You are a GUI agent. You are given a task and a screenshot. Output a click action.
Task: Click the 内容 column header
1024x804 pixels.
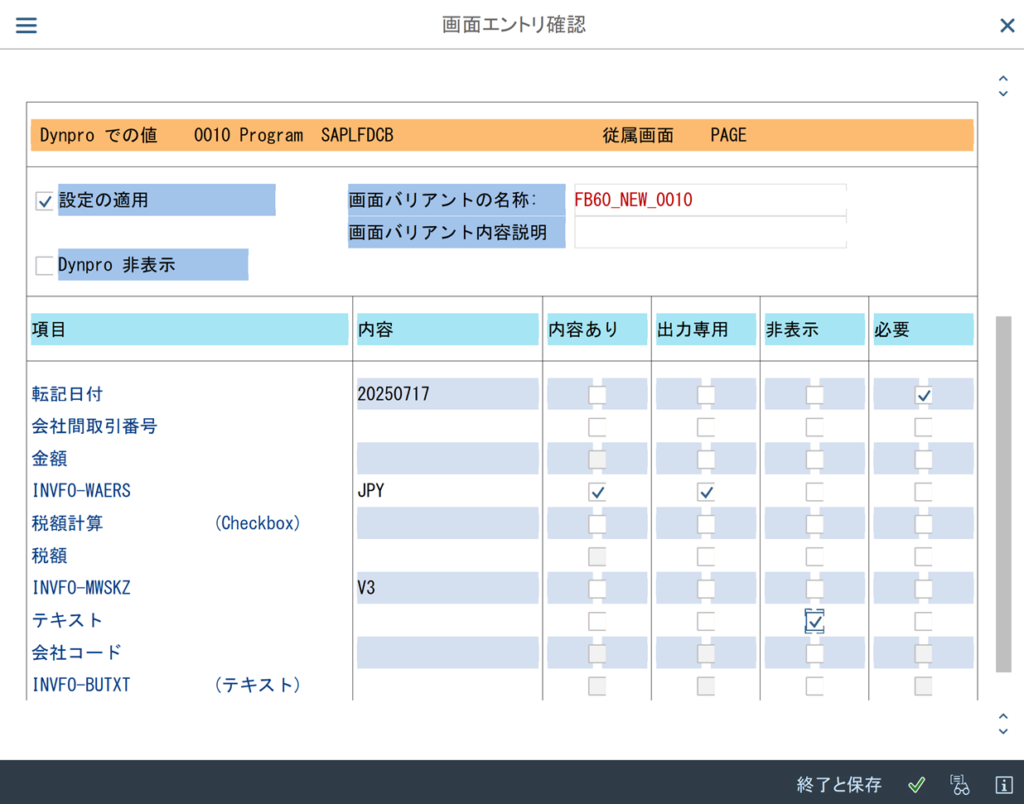coord(447,329)
